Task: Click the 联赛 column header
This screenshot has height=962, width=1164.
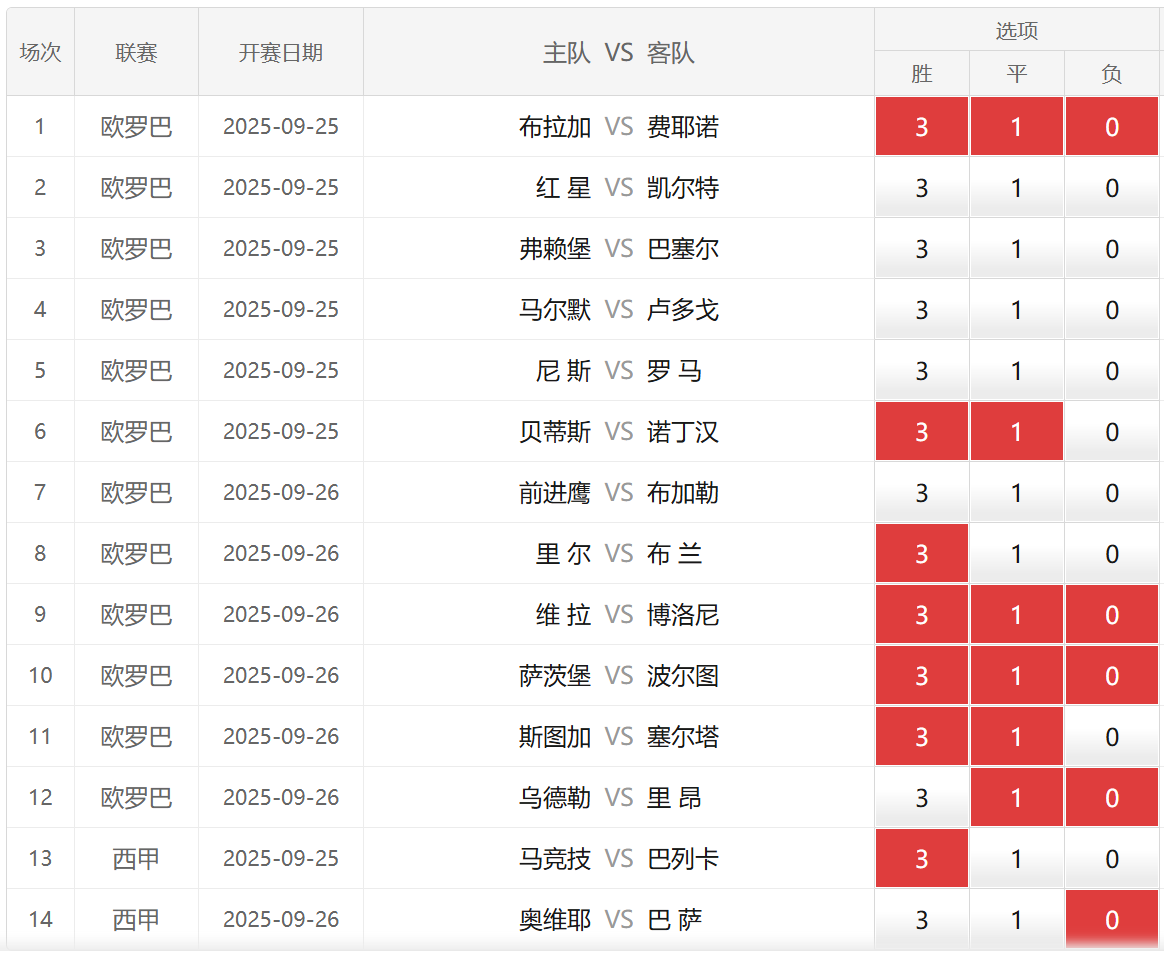Action: tap(136, 53)
